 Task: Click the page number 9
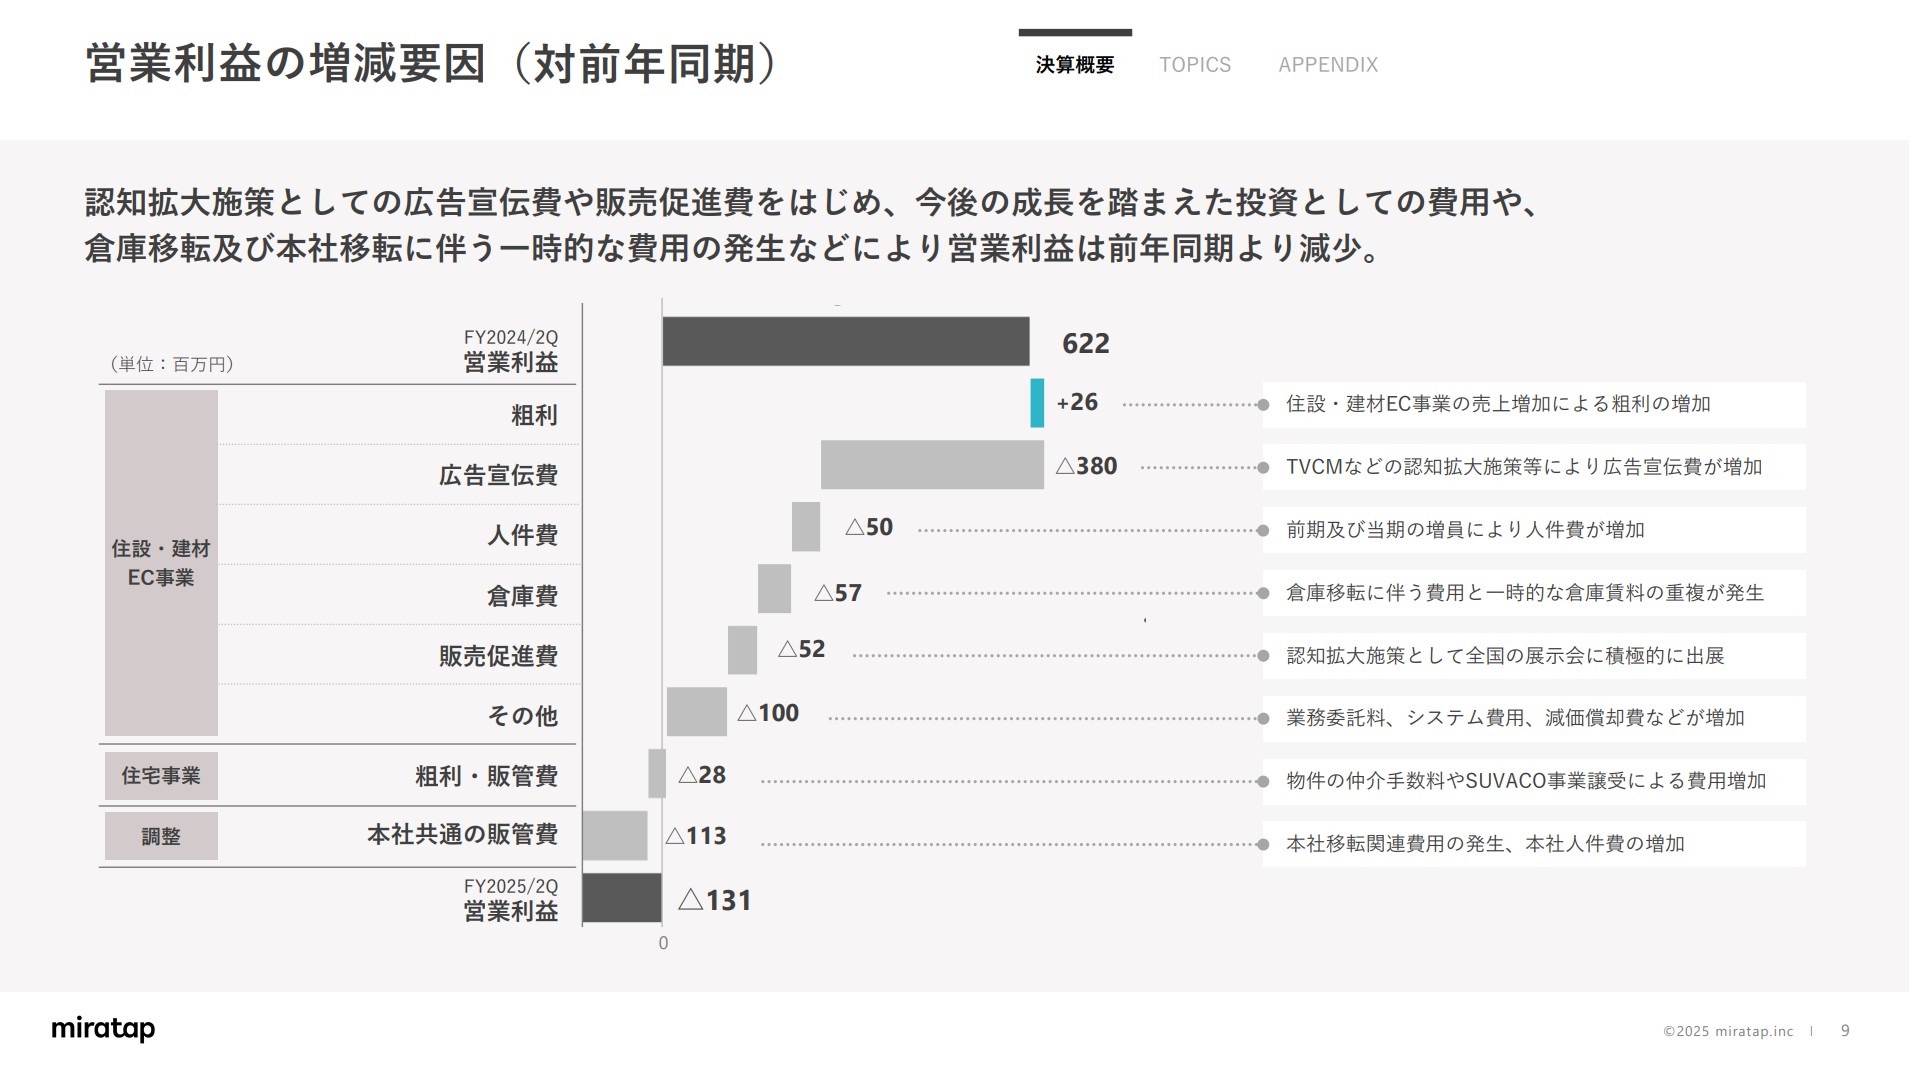[x=1845, y=1030]
